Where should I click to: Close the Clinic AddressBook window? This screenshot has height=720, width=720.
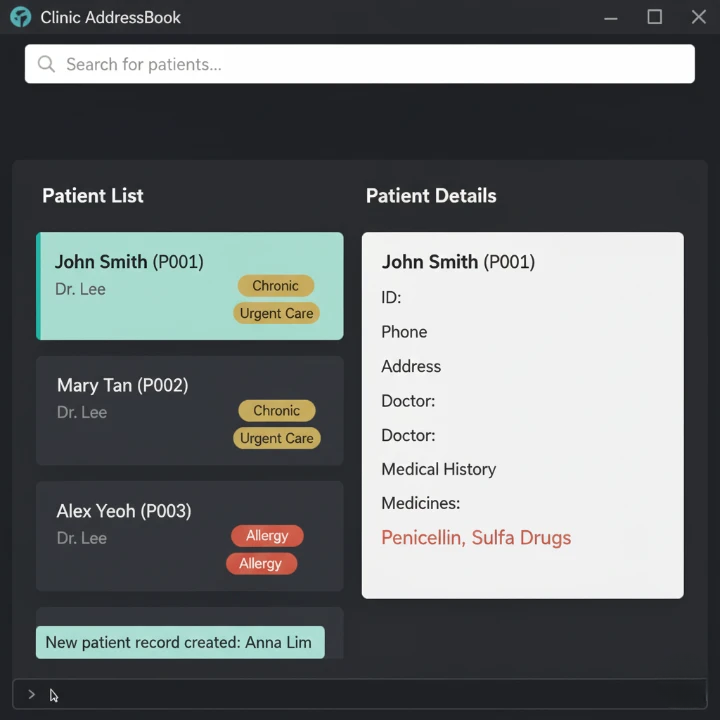[699, 17]
